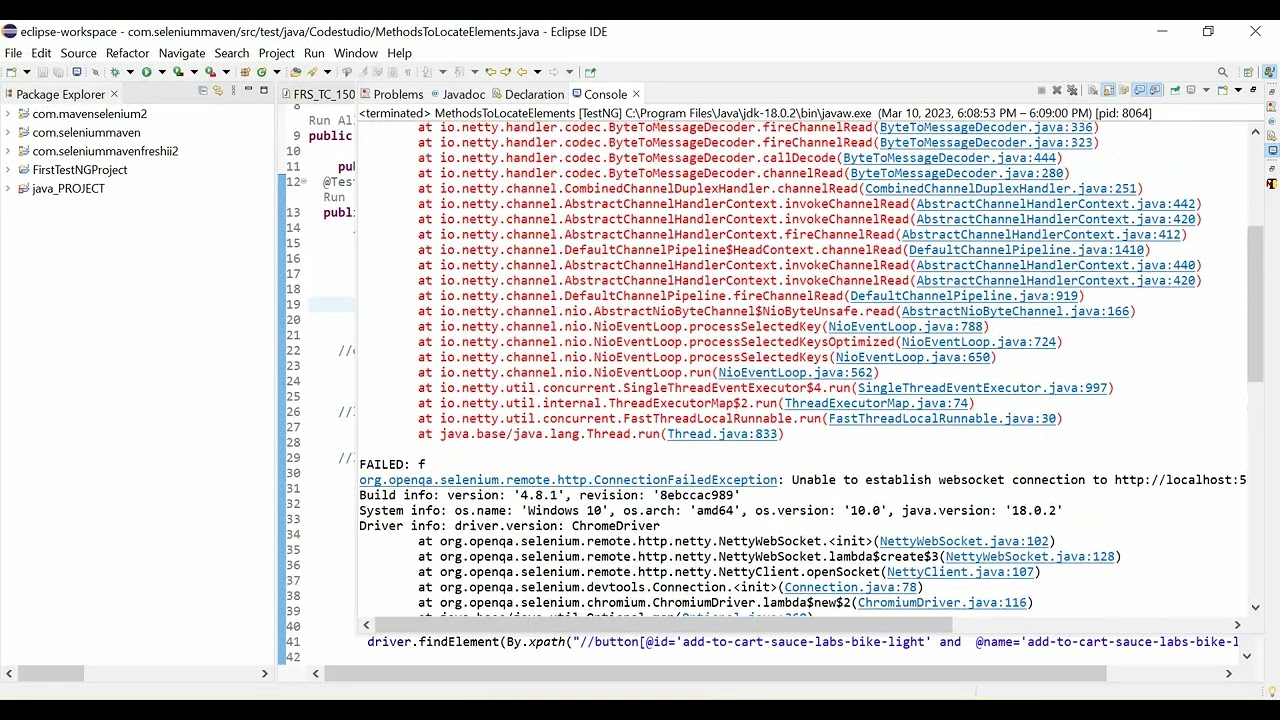
Task: Open the NettyWebSocket.java:102 link
Action: [x=964, y=541]
